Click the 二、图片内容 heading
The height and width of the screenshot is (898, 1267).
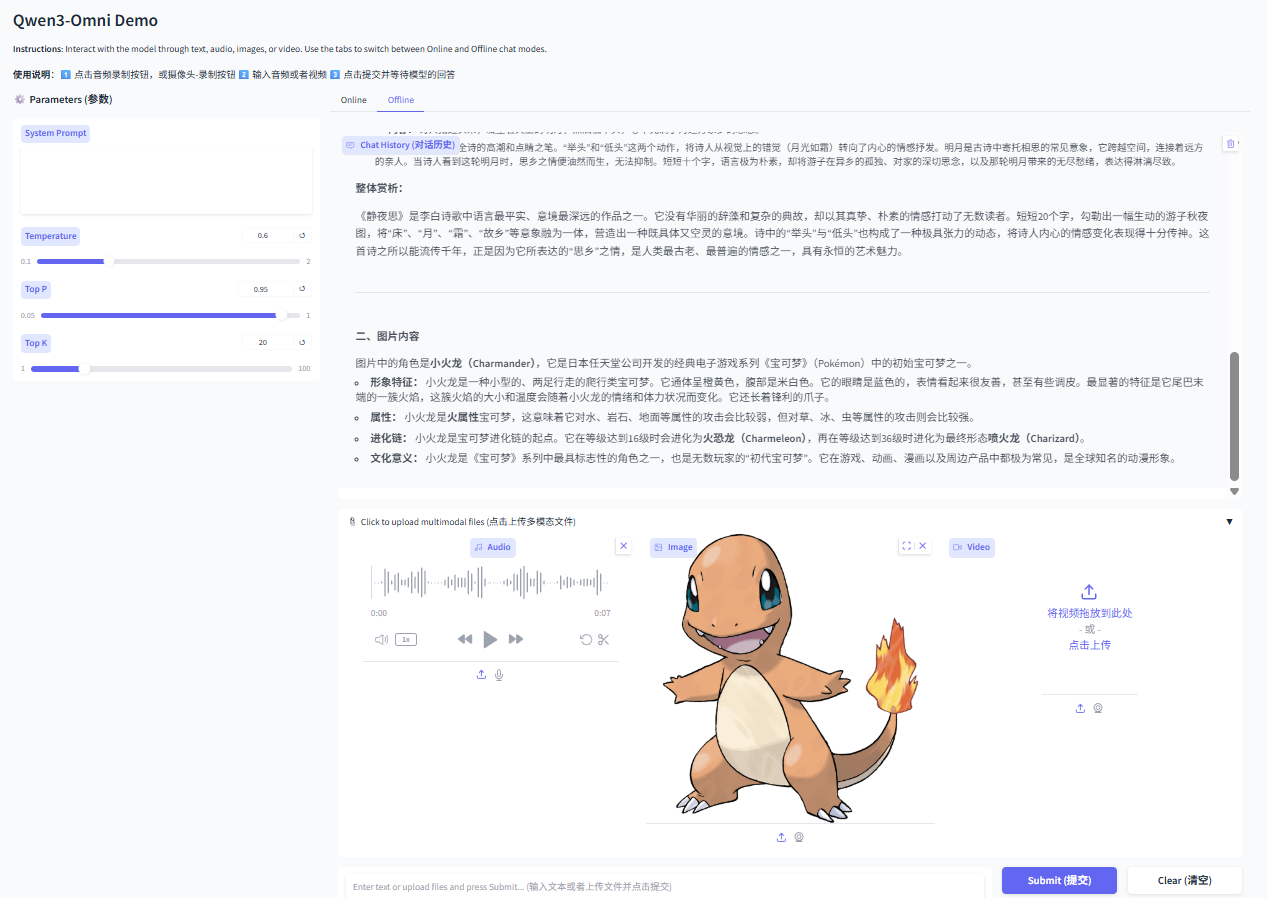[388, 336]
